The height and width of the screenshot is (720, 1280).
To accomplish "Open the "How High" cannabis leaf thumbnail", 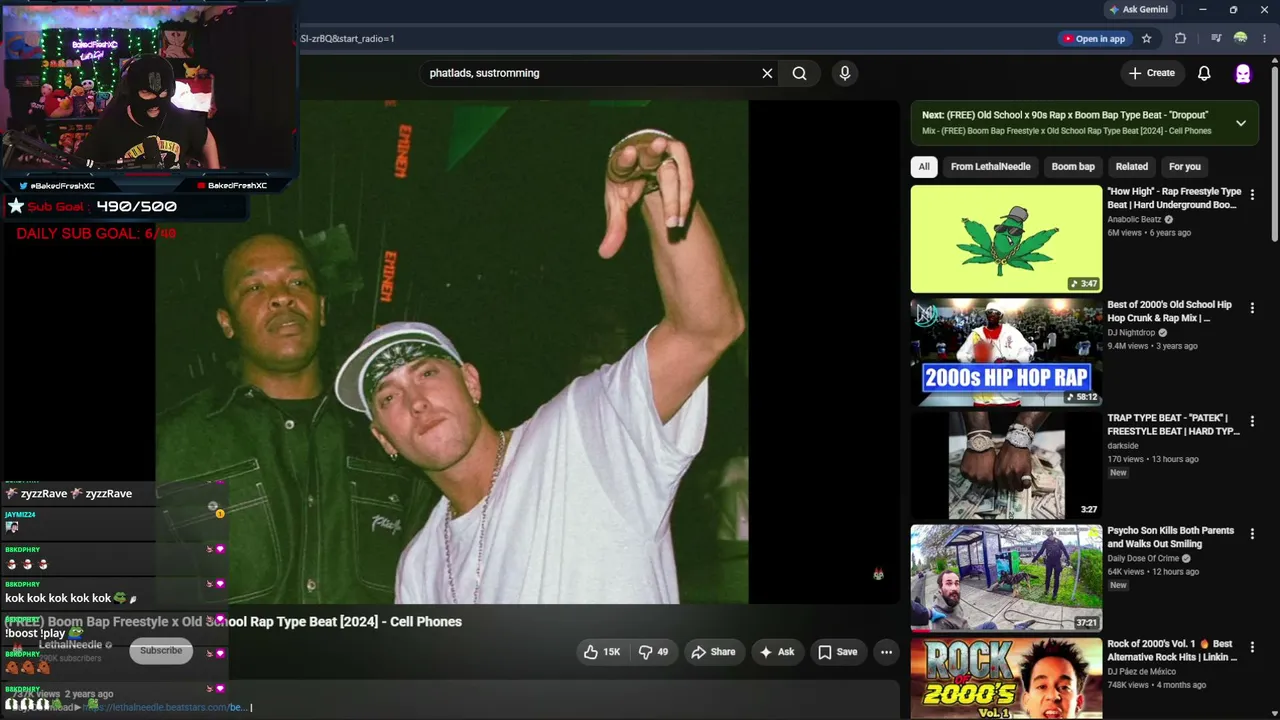I will point(1006,239).
